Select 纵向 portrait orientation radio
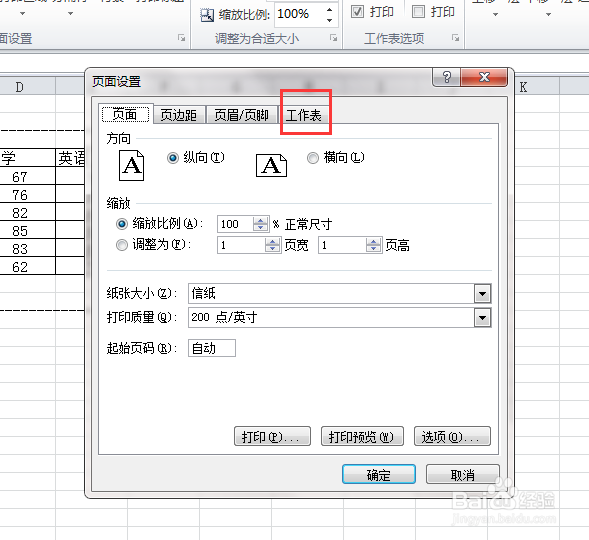This screenshot has width=589, height=540. tap(173, 158)
